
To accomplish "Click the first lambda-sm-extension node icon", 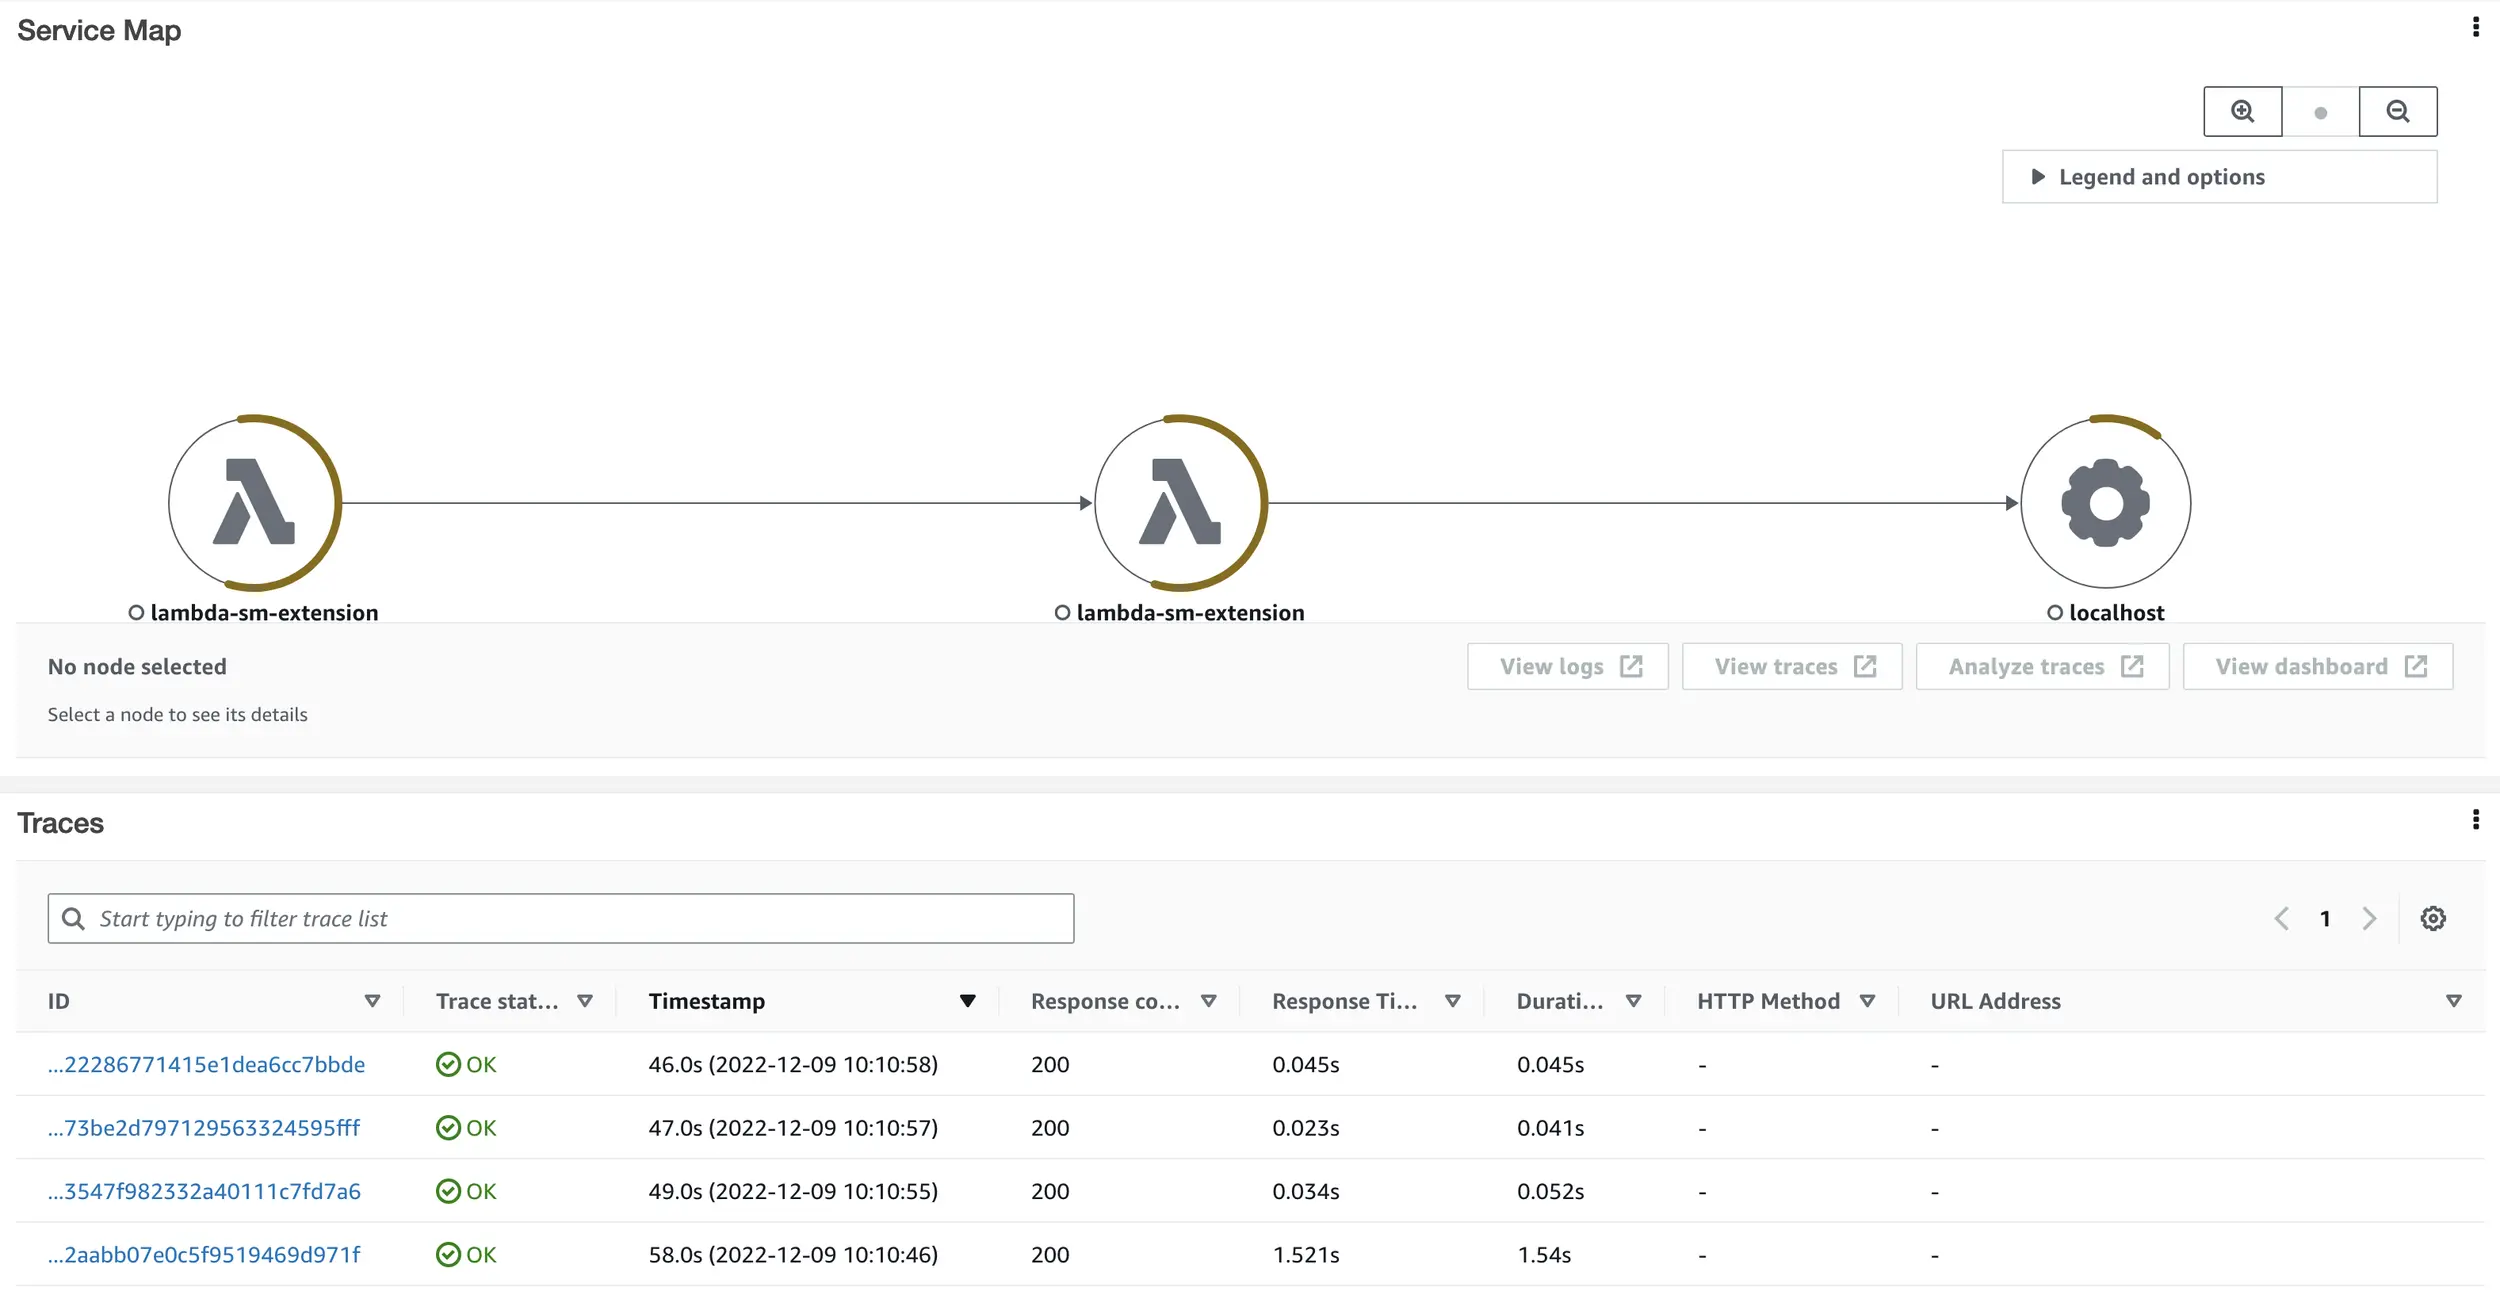I will point(253,500).
